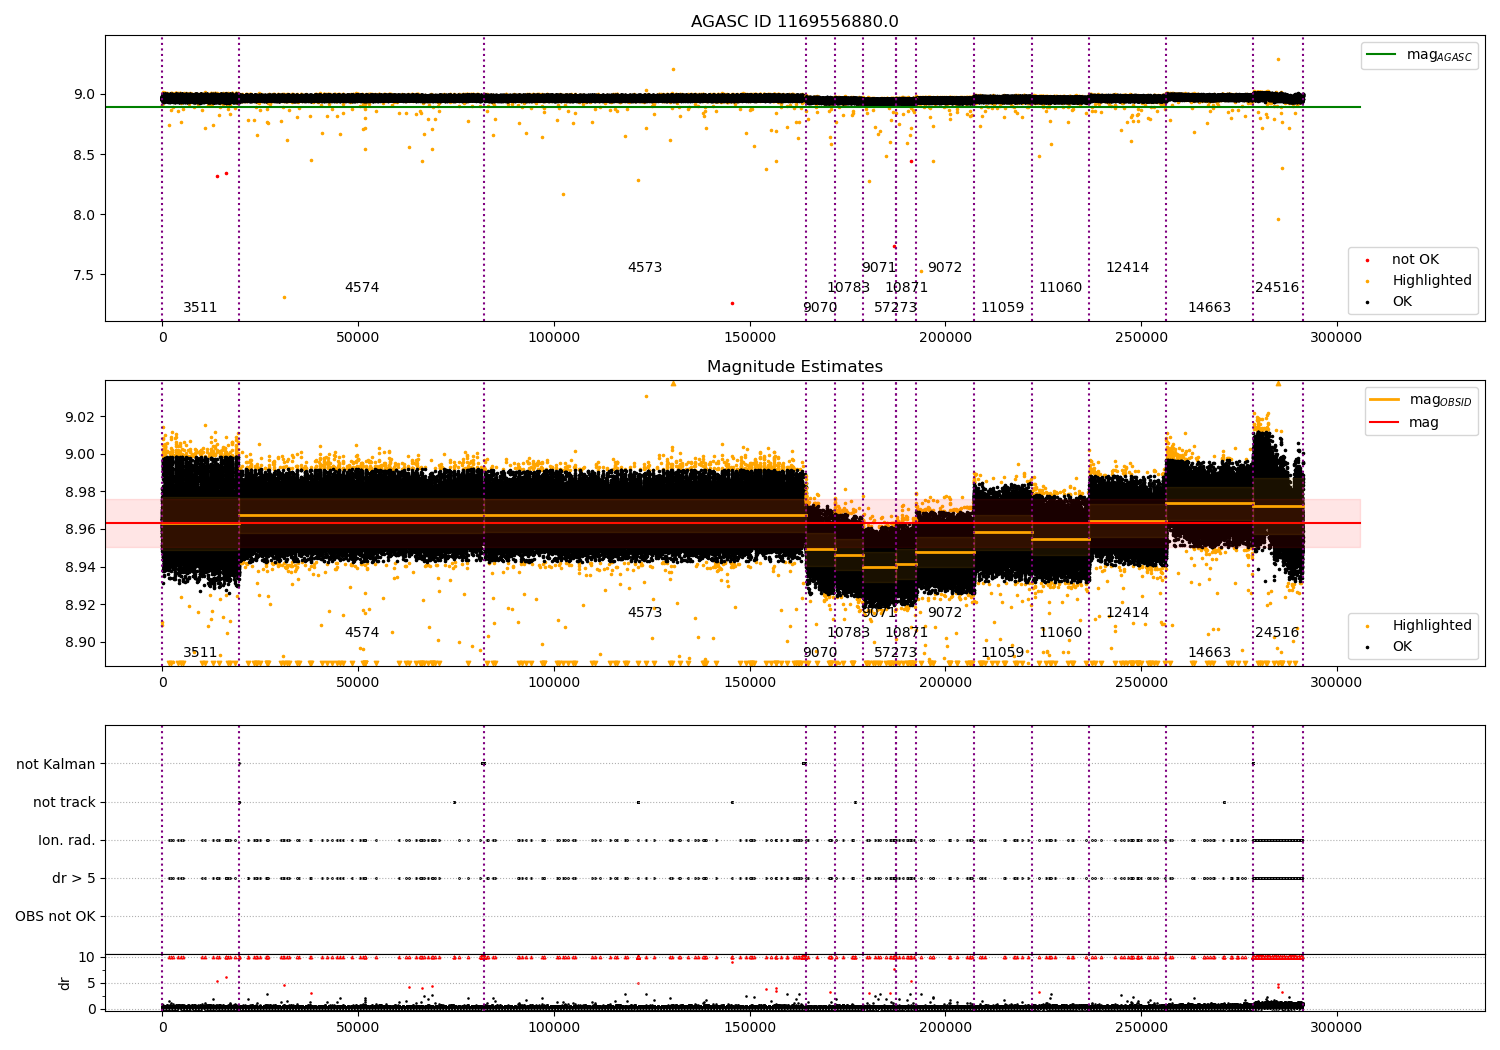
Task: Click the red line sample beside 'mag' legend entry
Action: click(1385, 422)
